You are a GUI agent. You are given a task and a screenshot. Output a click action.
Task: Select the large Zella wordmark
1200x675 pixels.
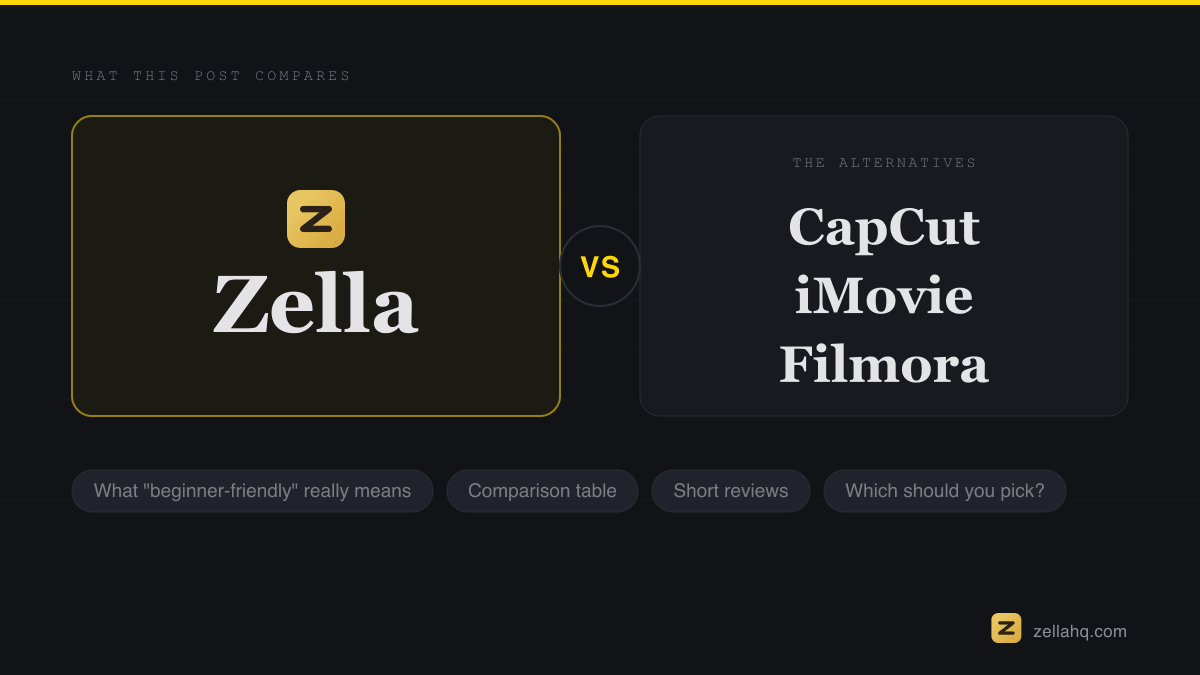pos(315,304)
